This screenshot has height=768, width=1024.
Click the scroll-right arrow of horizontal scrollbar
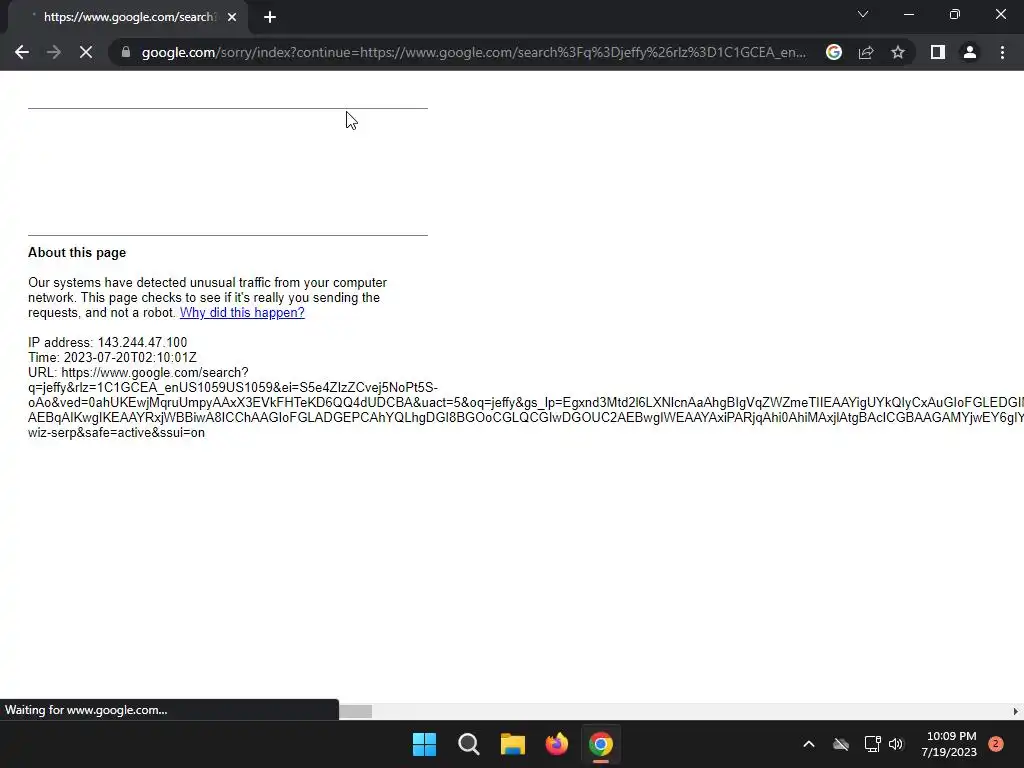point(1016,711)
